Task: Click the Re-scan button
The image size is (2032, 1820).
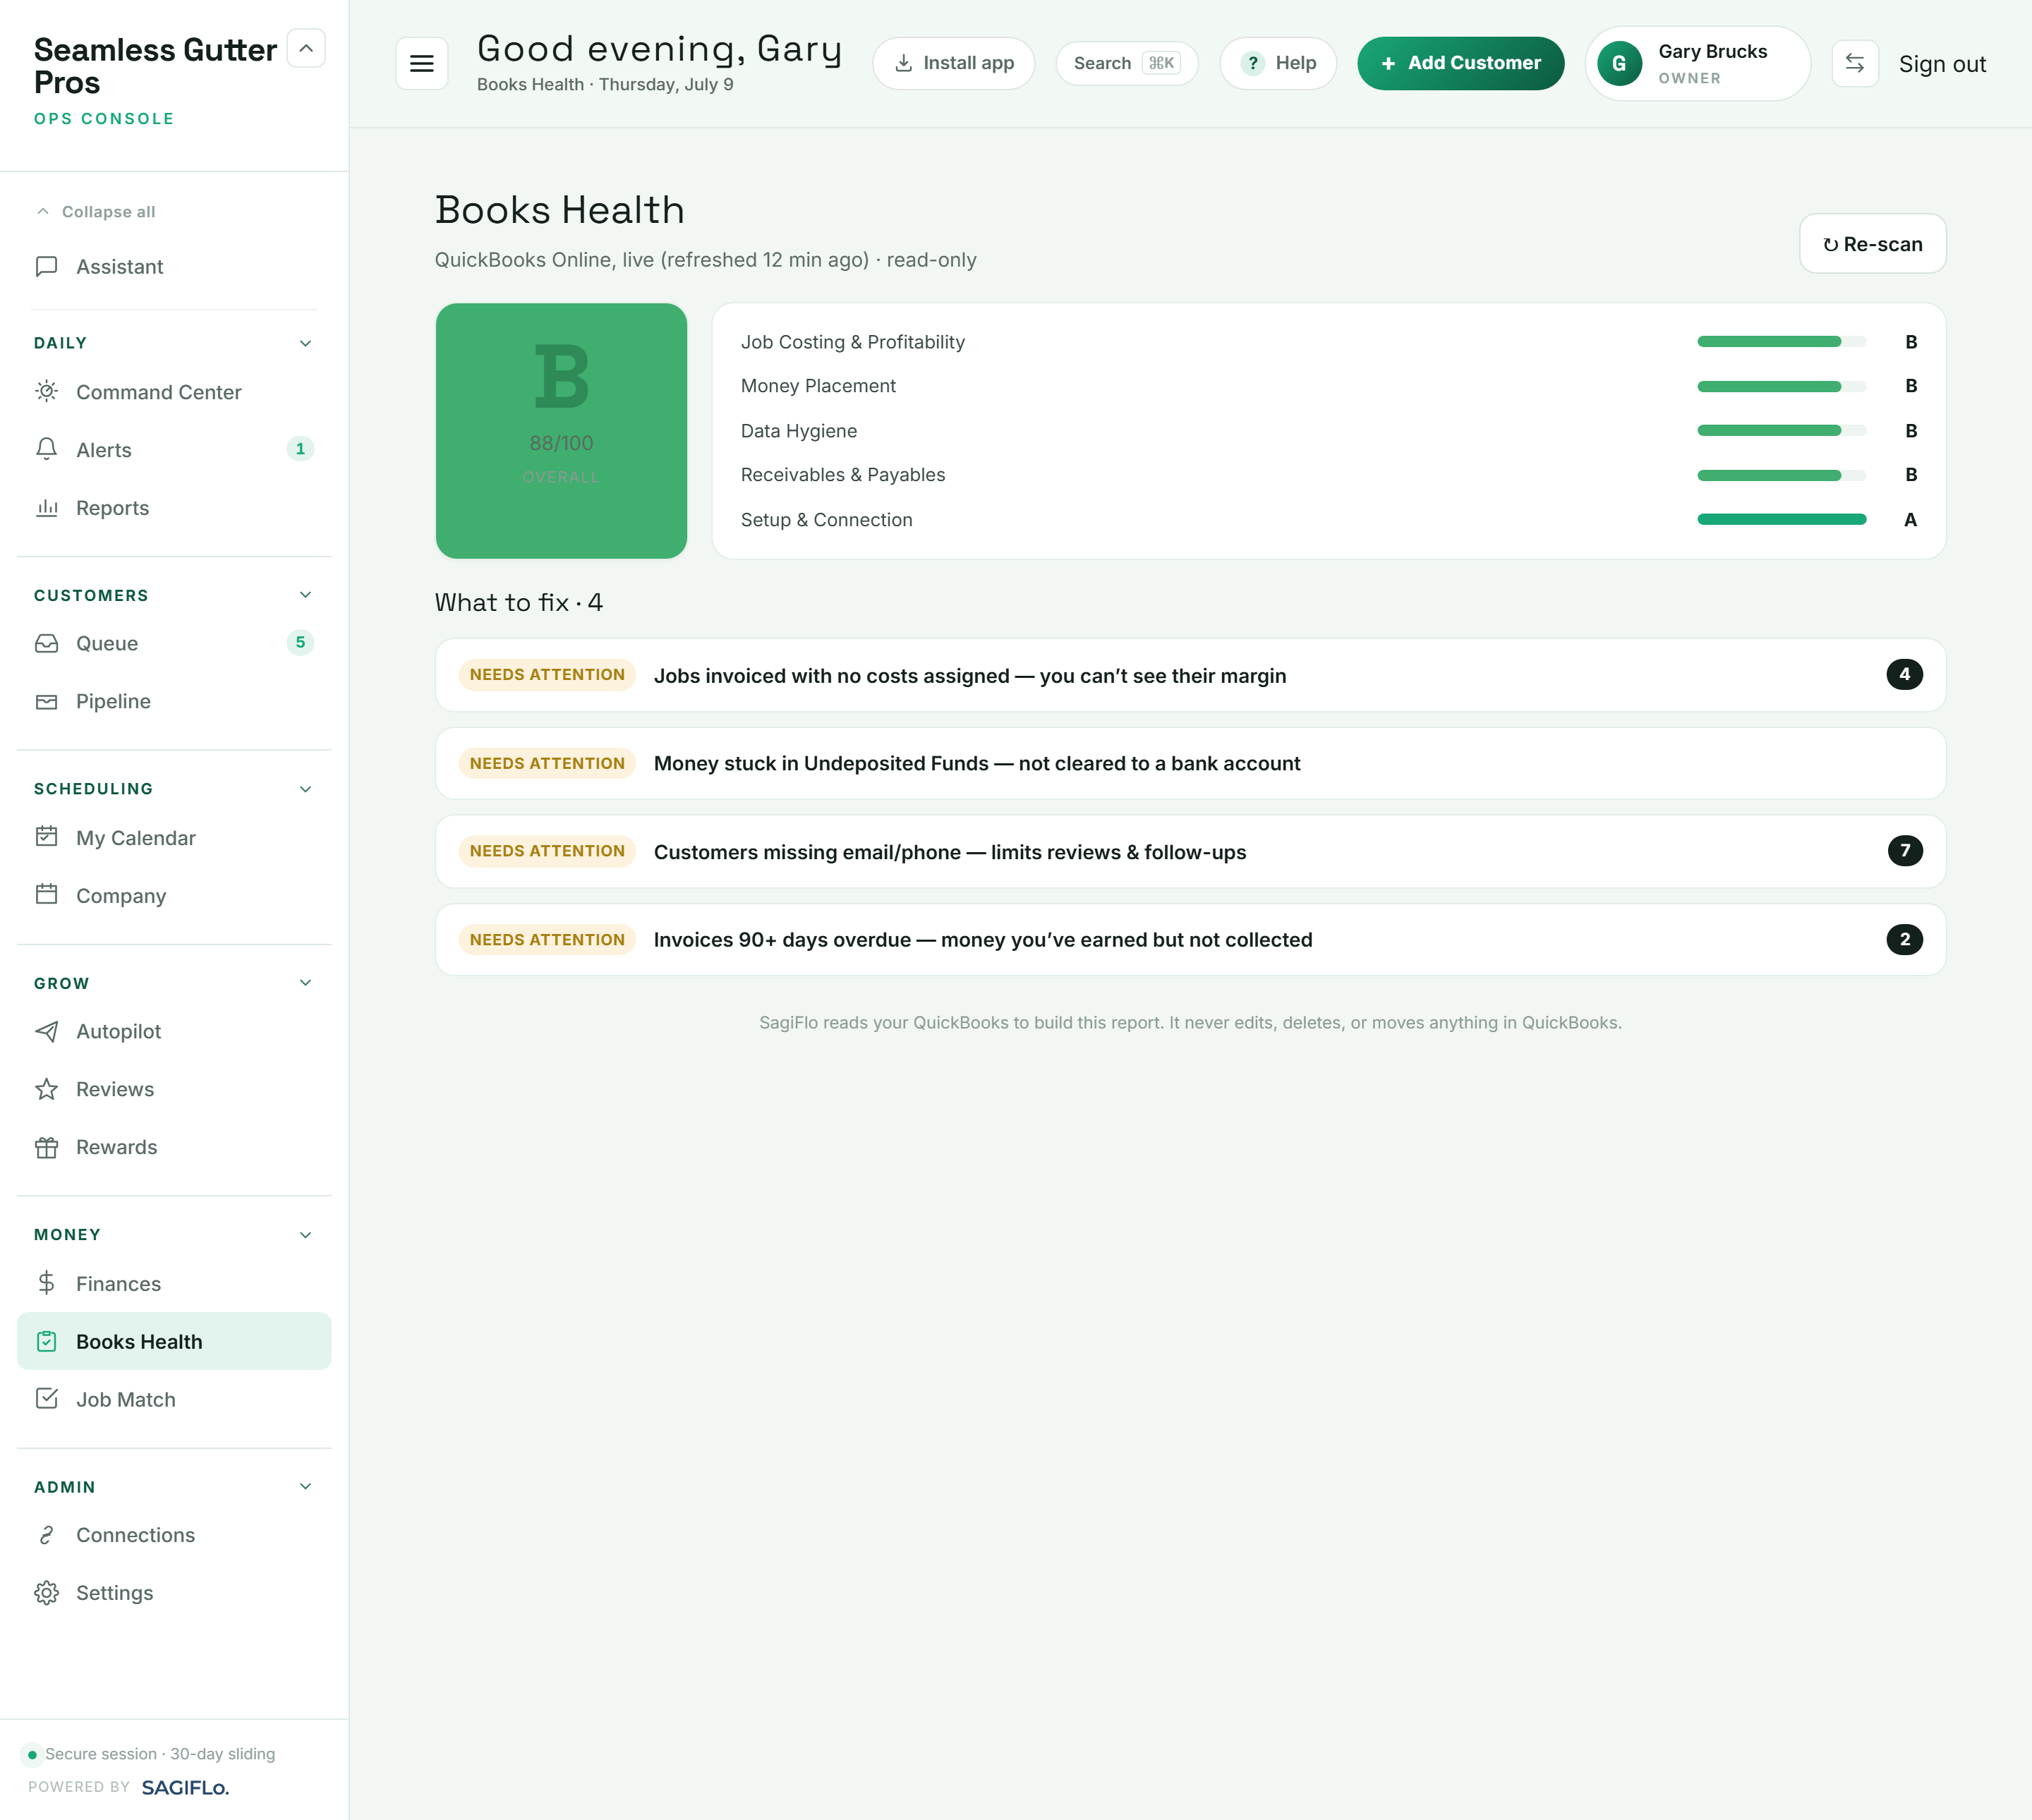Action: (1872, 243)
